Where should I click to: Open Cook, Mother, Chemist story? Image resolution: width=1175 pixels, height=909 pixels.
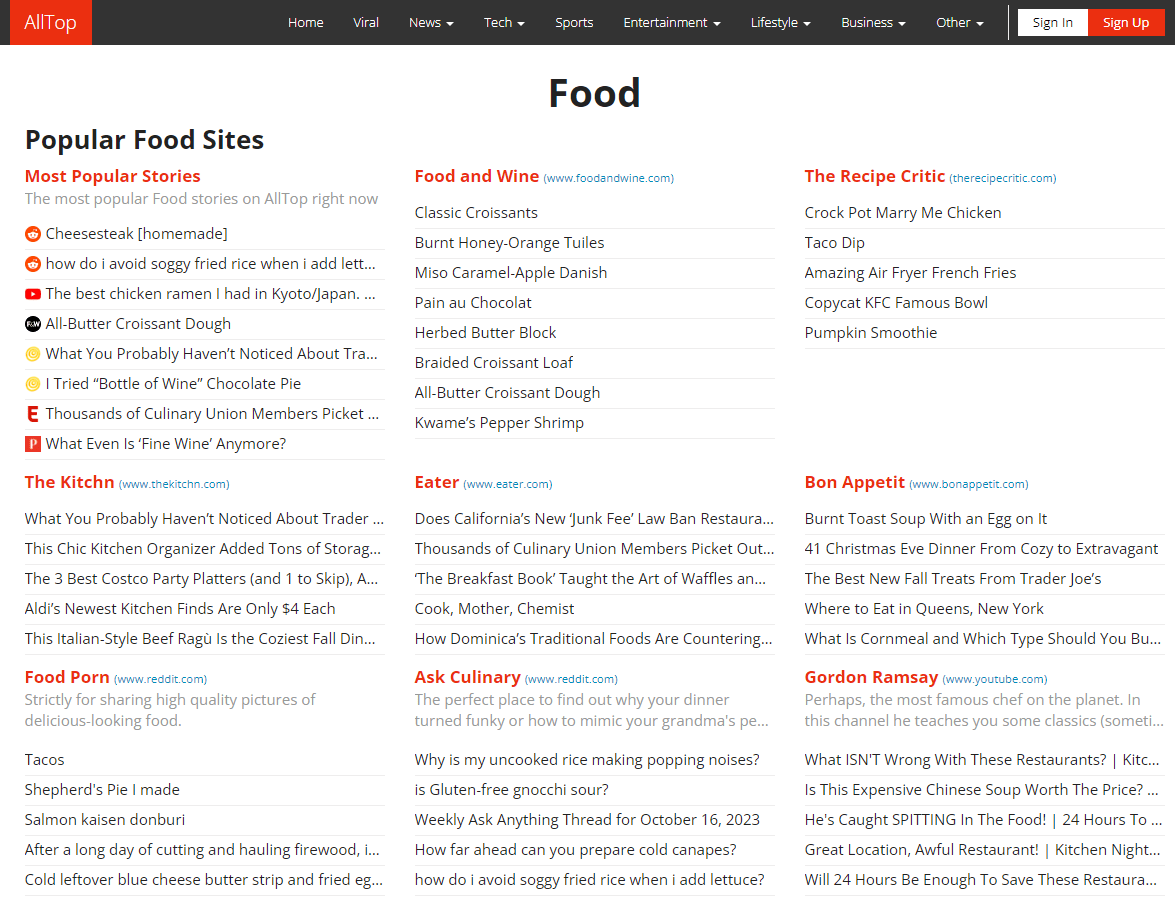[x=495, y=608]
